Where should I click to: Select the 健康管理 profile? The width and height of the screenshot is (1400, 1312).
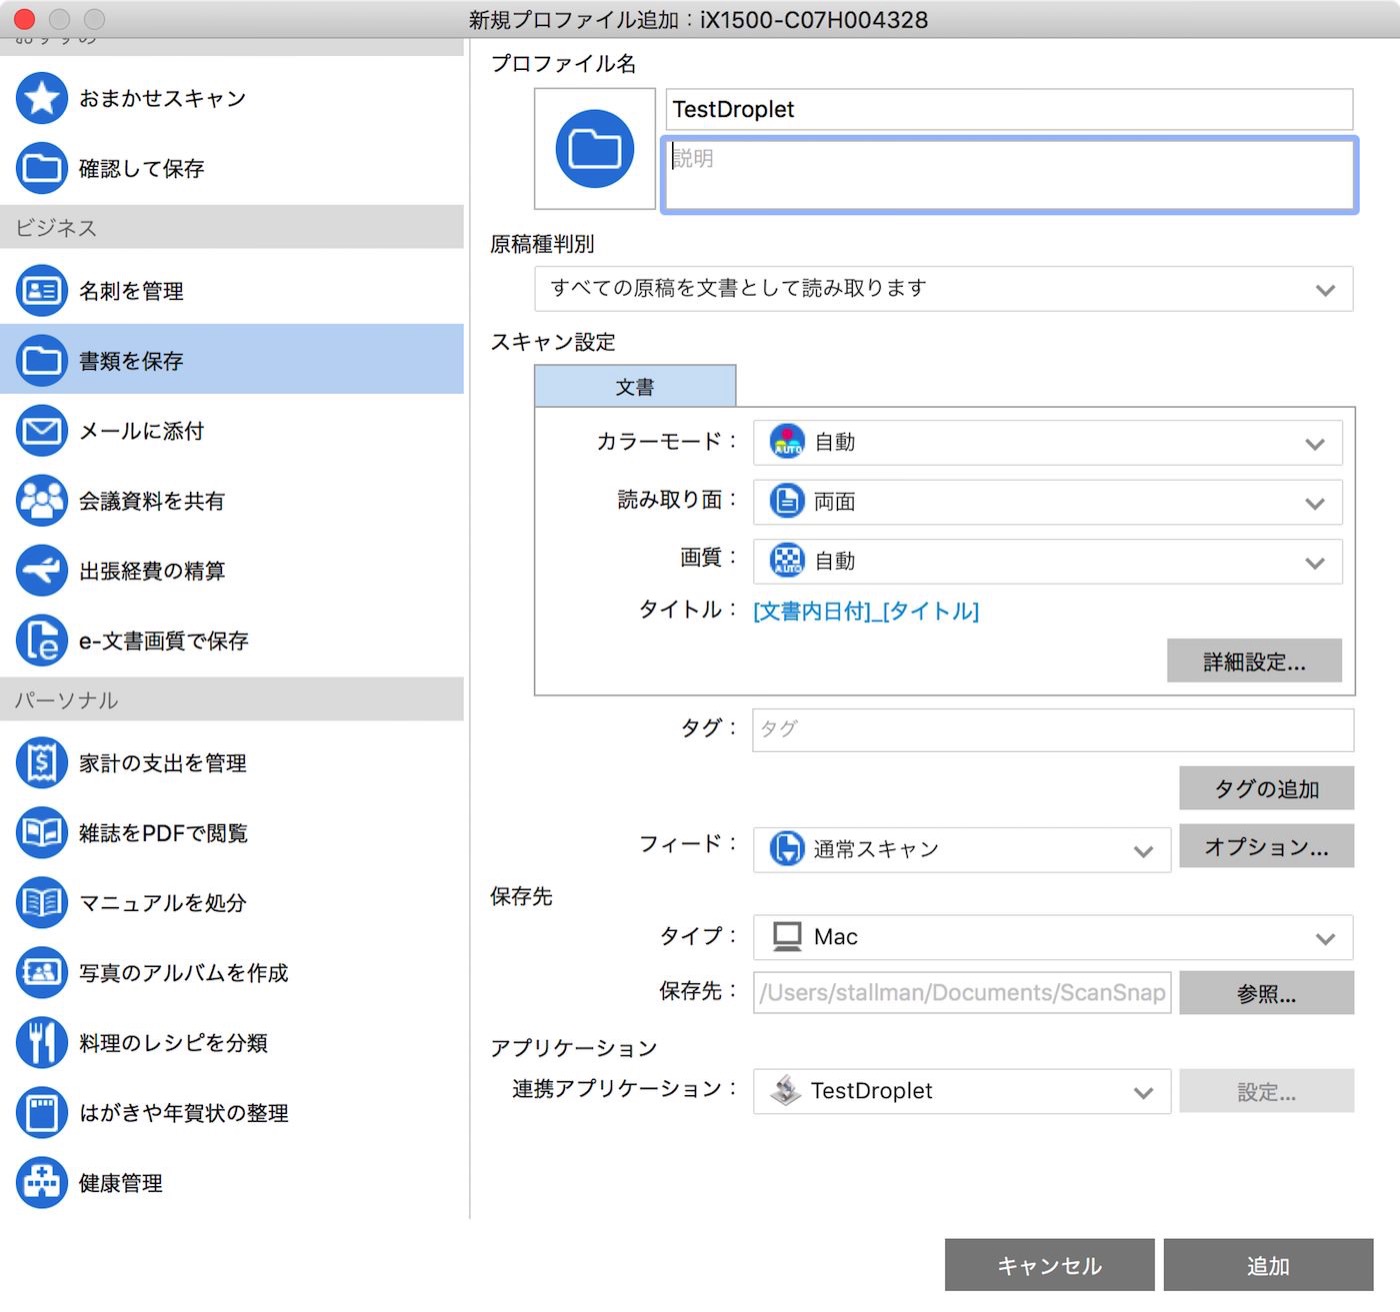point(232,1183)
